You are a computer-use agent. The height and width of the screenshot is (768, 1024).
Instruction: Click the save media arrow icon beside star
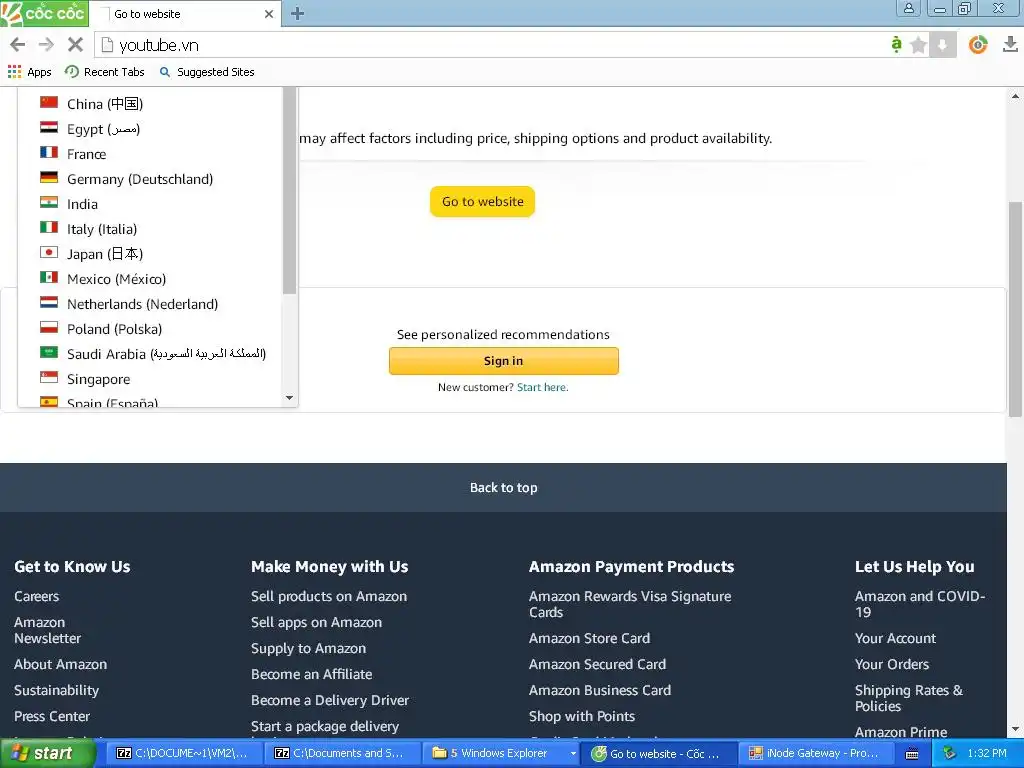click(x=942, y=45)
